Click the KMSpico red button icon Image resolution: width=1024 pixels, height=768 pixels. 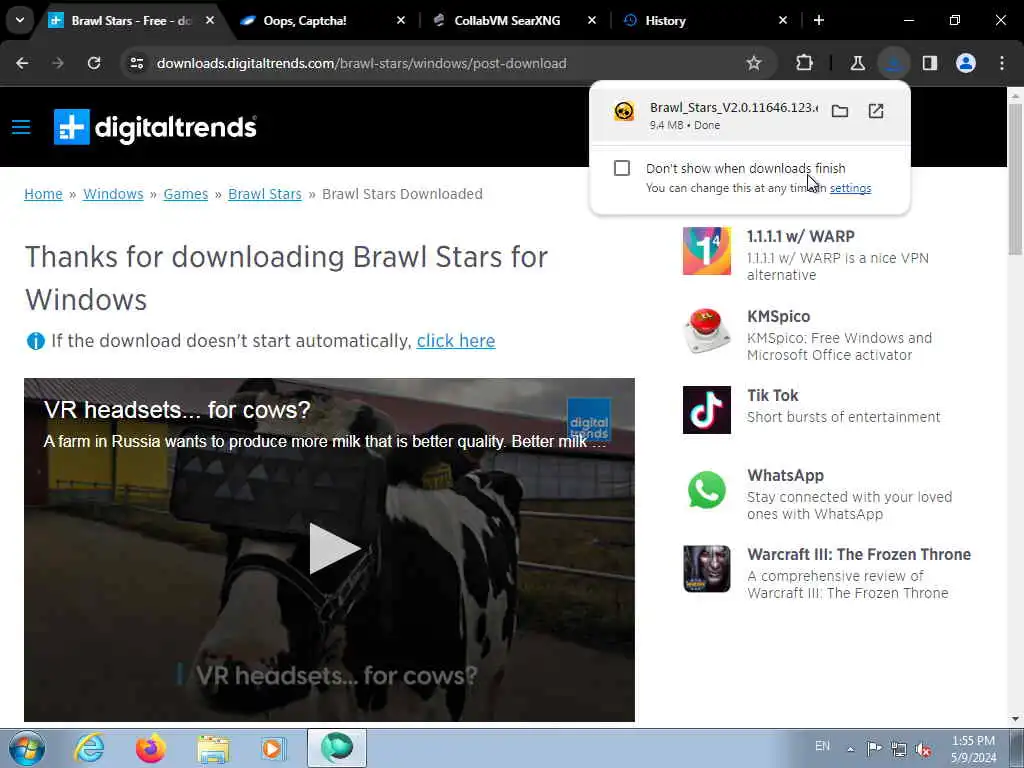point(707,331)
